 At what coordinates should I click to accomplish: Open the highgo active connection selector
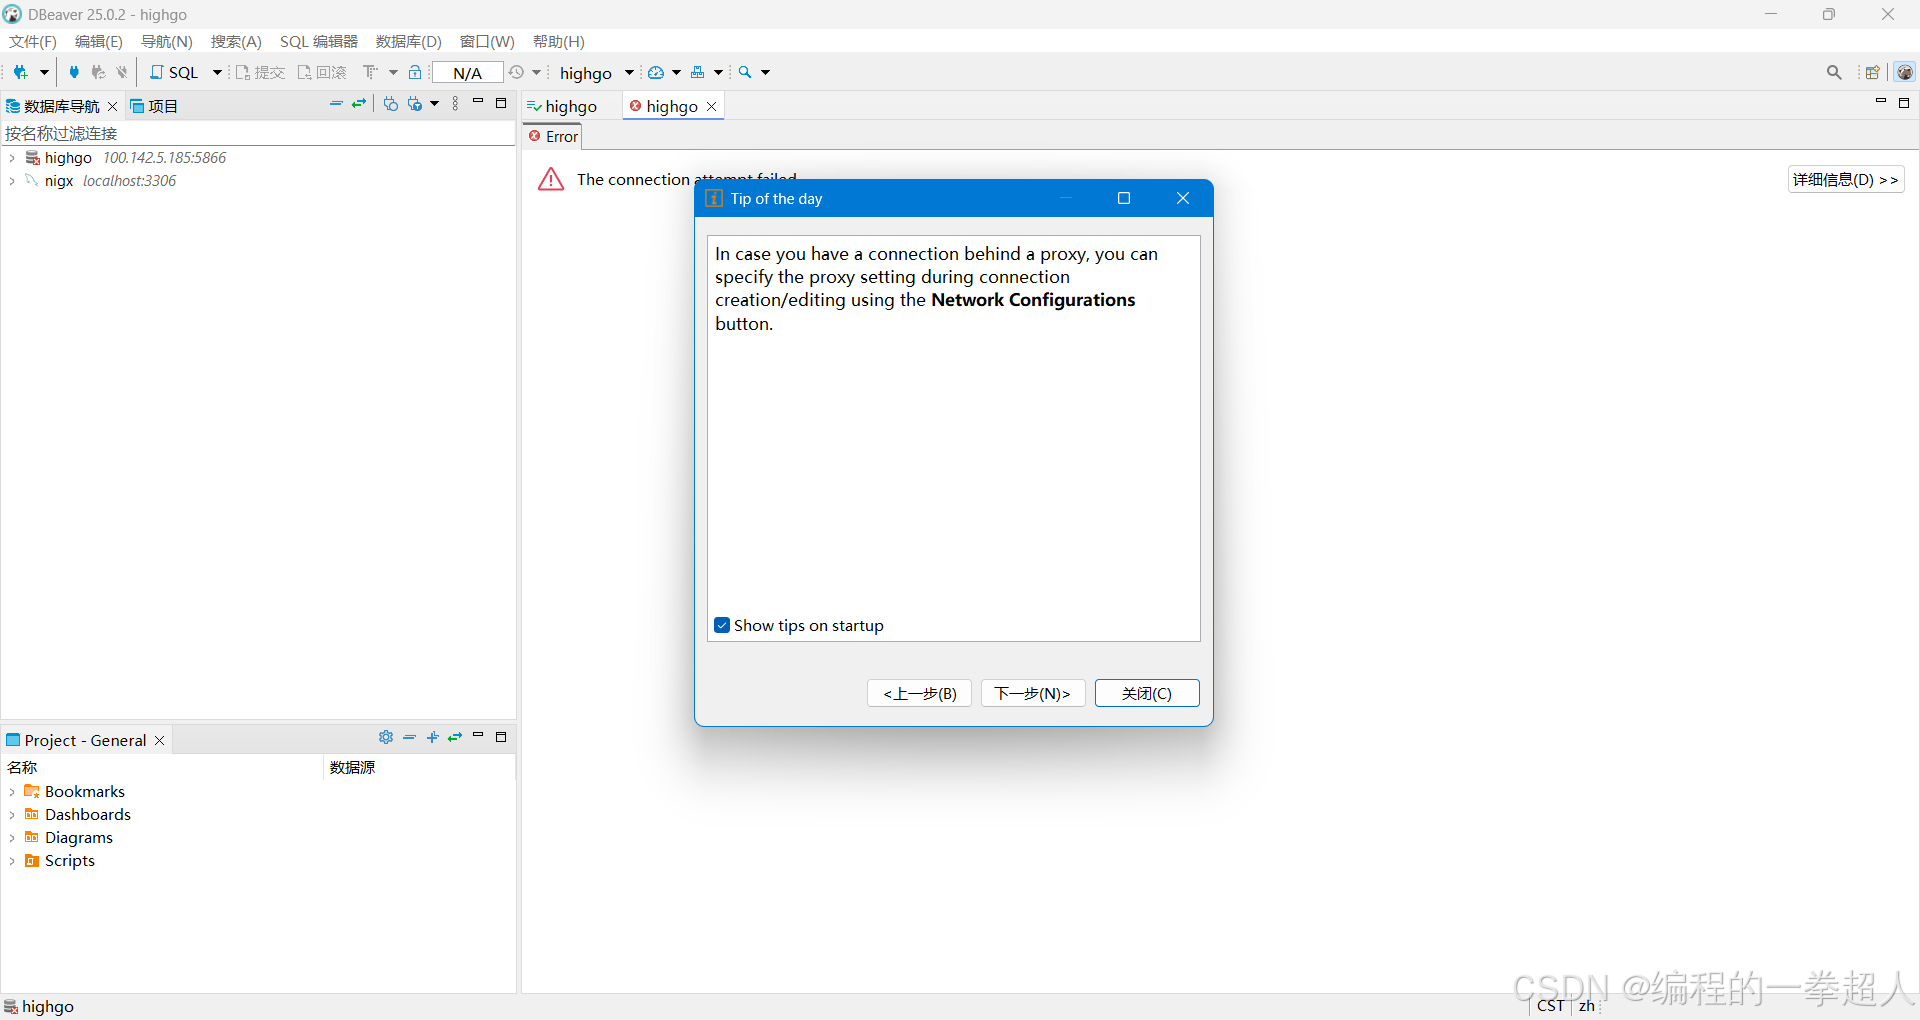tap(597, 73)
